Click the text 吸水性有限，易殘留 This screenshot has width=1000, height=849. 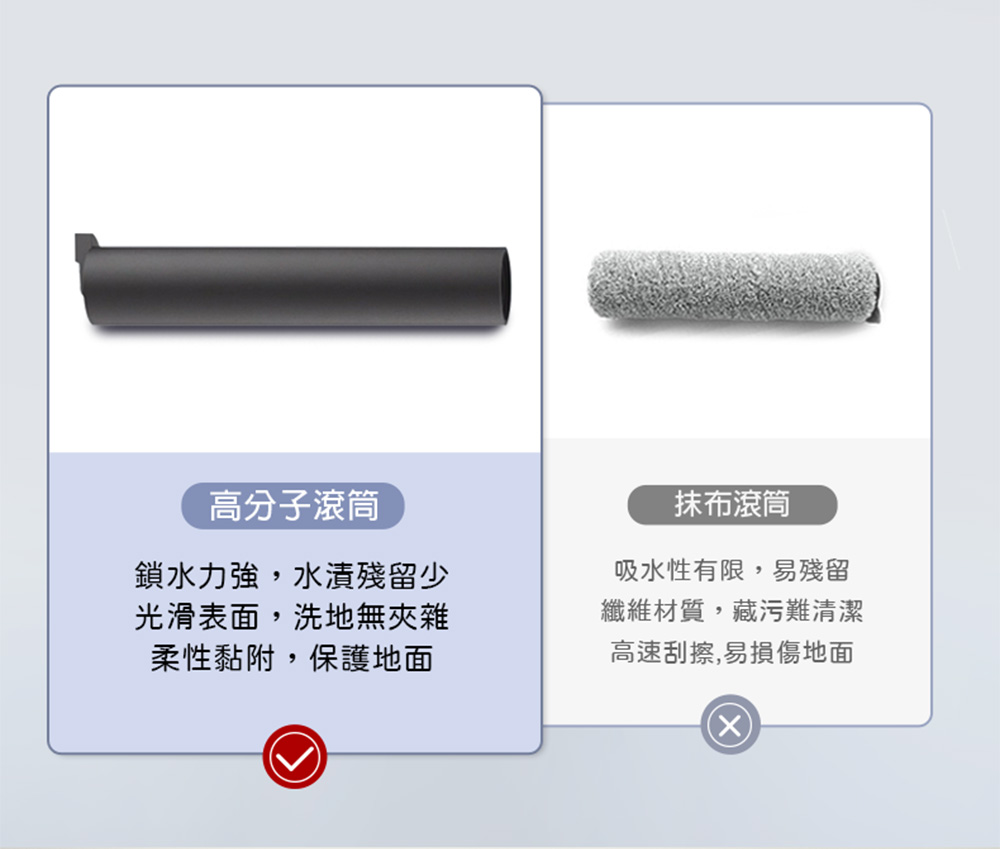click(x=732, y=570)
